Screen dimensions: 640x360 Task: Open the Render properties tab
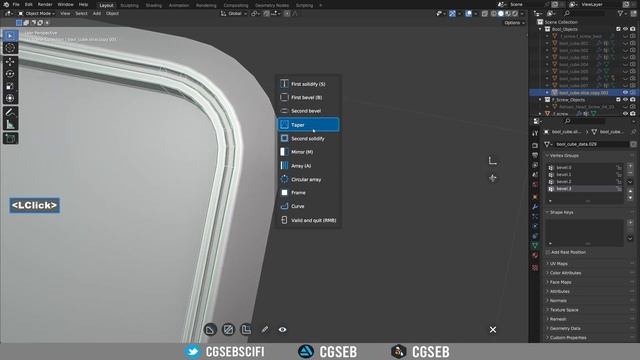535,145
